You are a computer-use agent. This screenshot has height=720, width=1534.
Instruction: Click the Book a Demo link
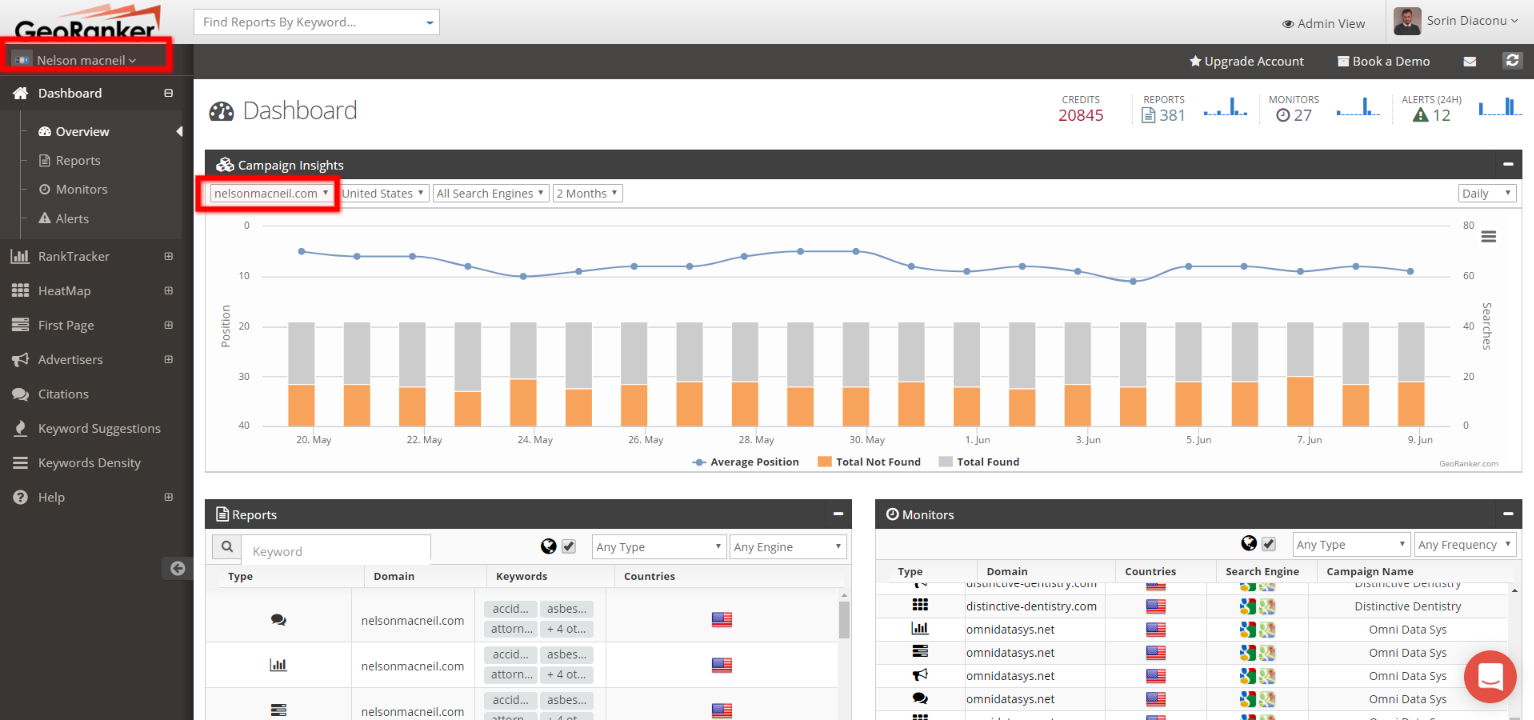1384,61
